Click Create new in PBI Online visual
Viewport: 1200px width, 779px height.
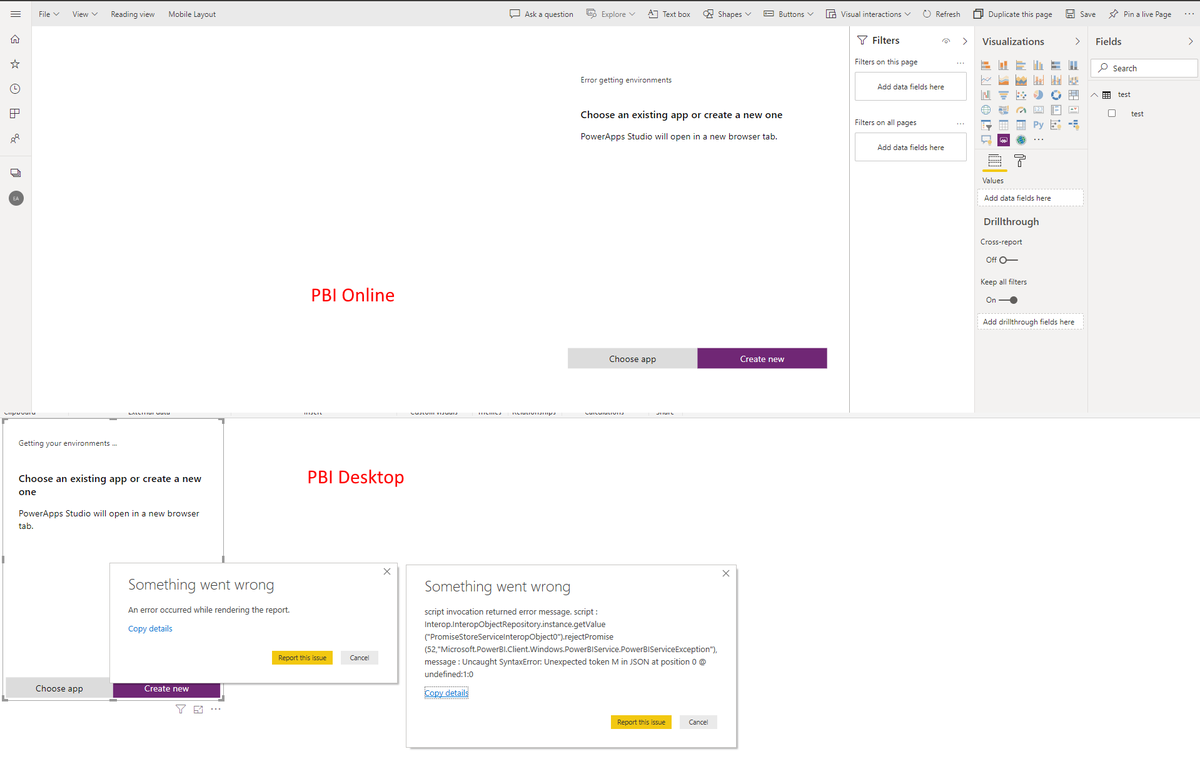coord(762,358)
